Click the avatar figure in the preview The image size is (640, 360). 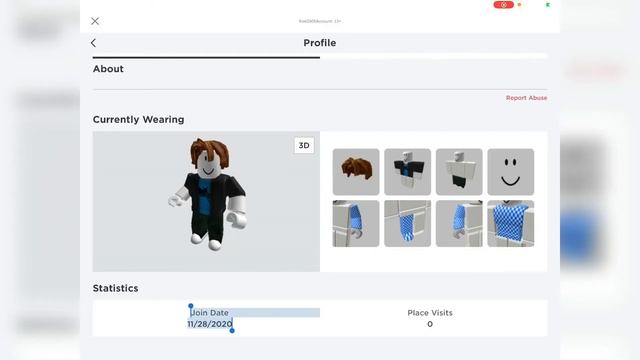(x=208, y=194)
